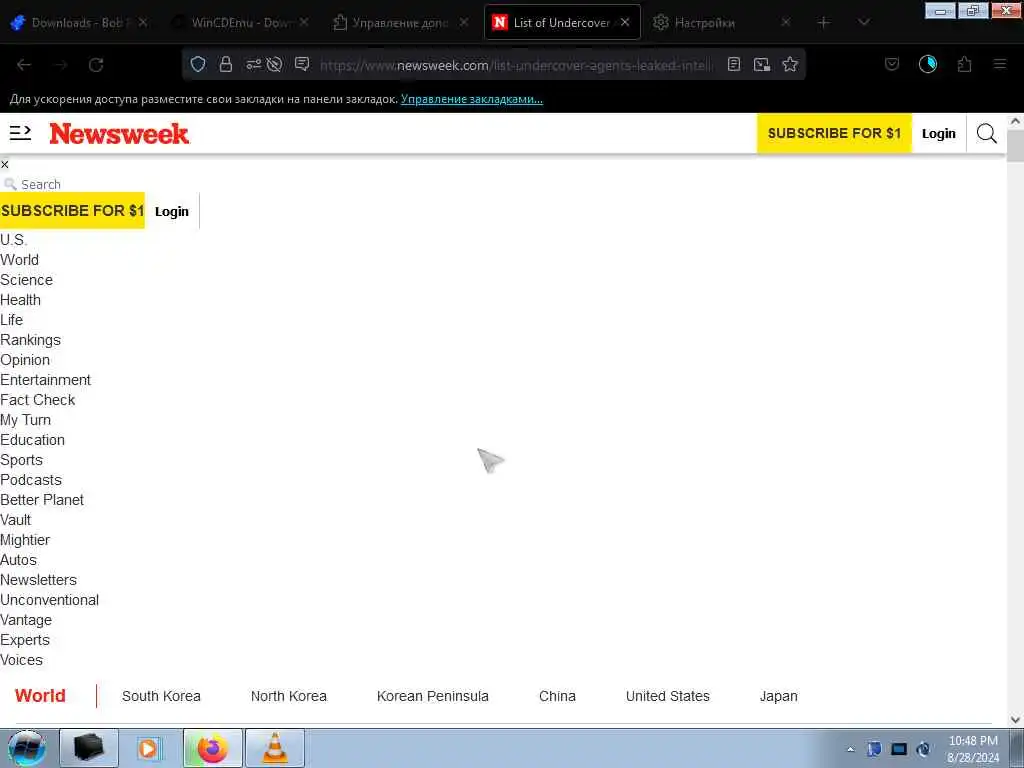Open Vault menu entry
This screenshot has width=1024, height=768.
point(16,520)
